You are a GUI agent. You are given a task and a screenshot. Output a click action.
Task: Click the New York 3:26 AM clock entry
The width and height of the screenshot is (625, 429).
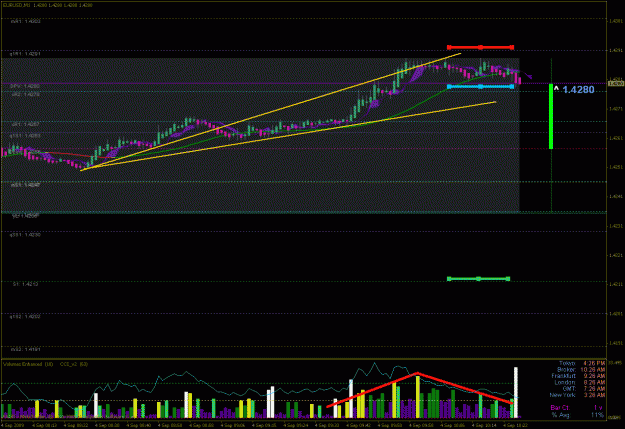577,395
